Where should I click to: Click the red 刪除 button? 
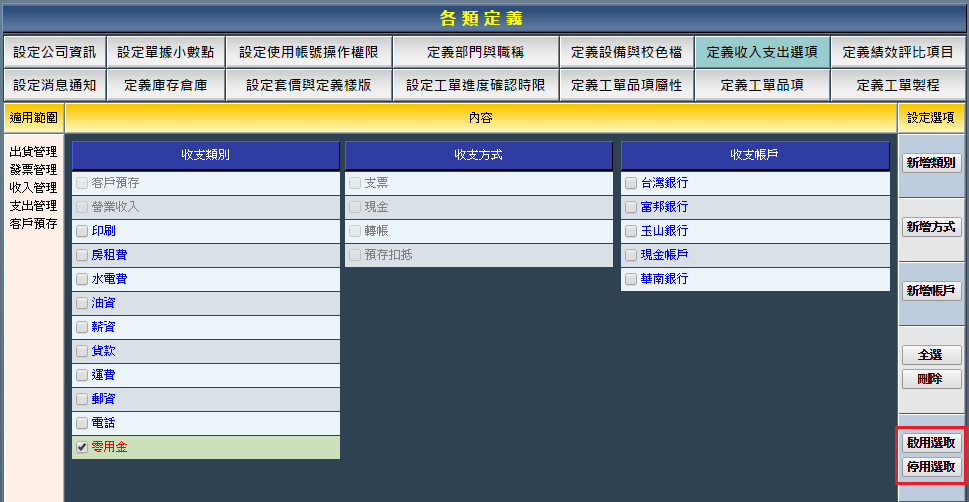(x=931, y=379)
